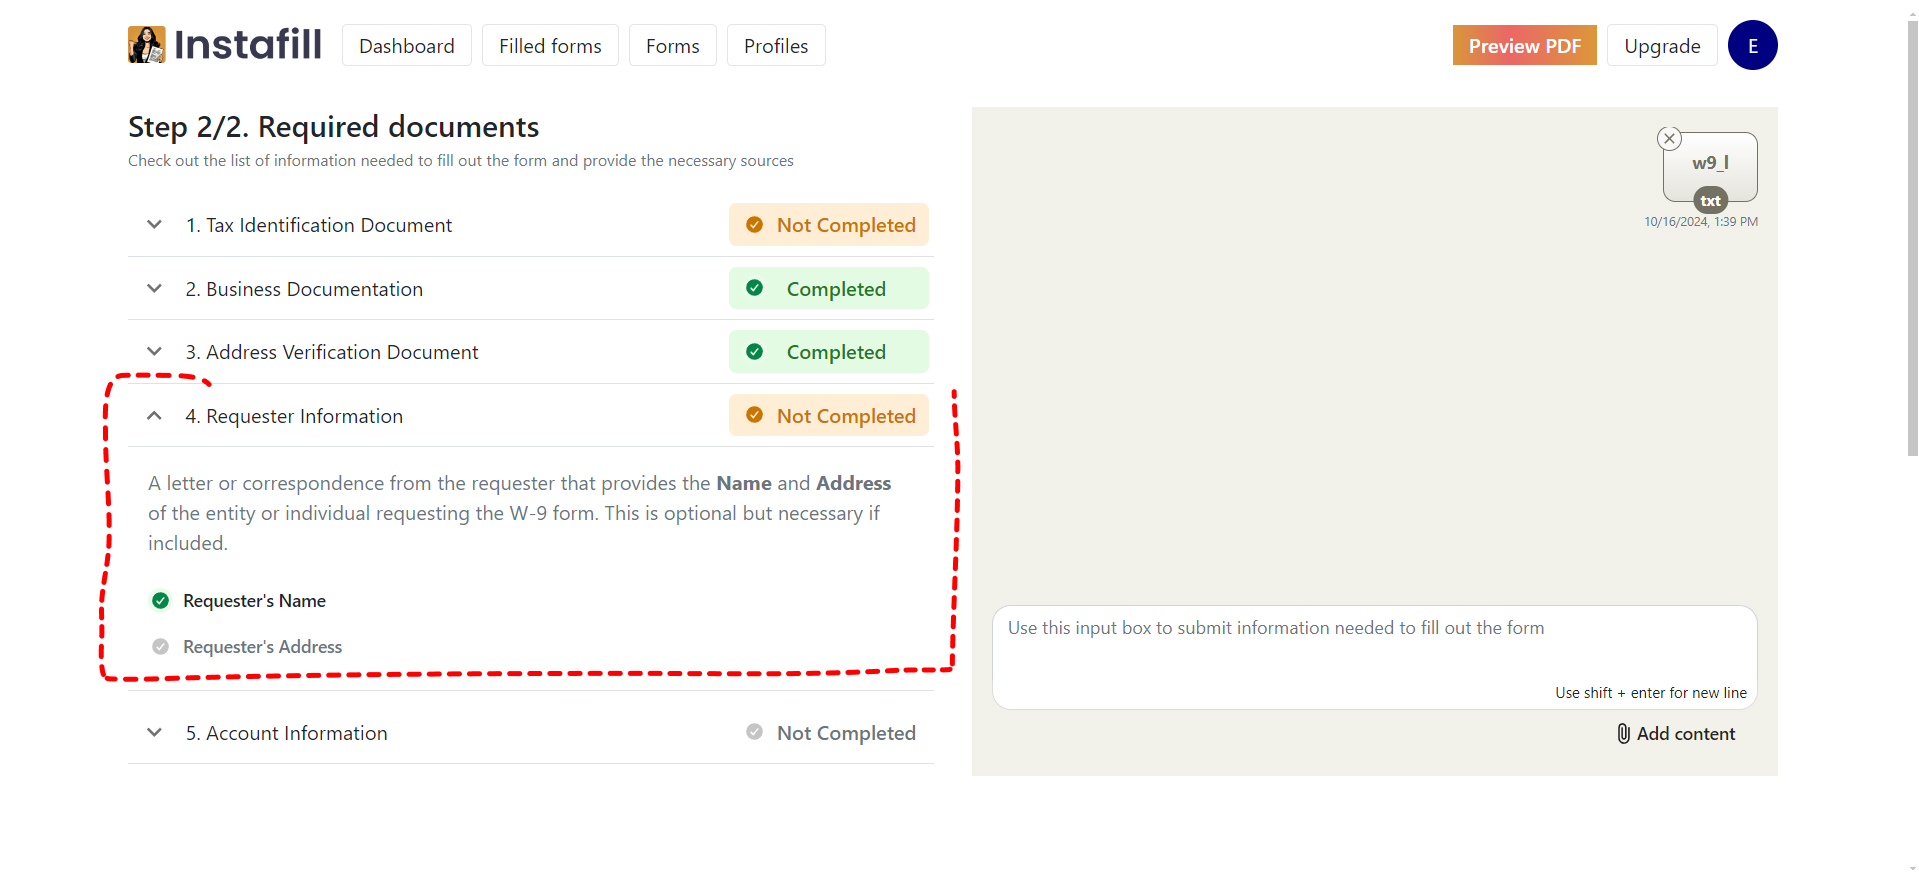This screenshot has height=873, width=1919.
Task: Click Not Completed status for Account Information
Action: (831, 733)
